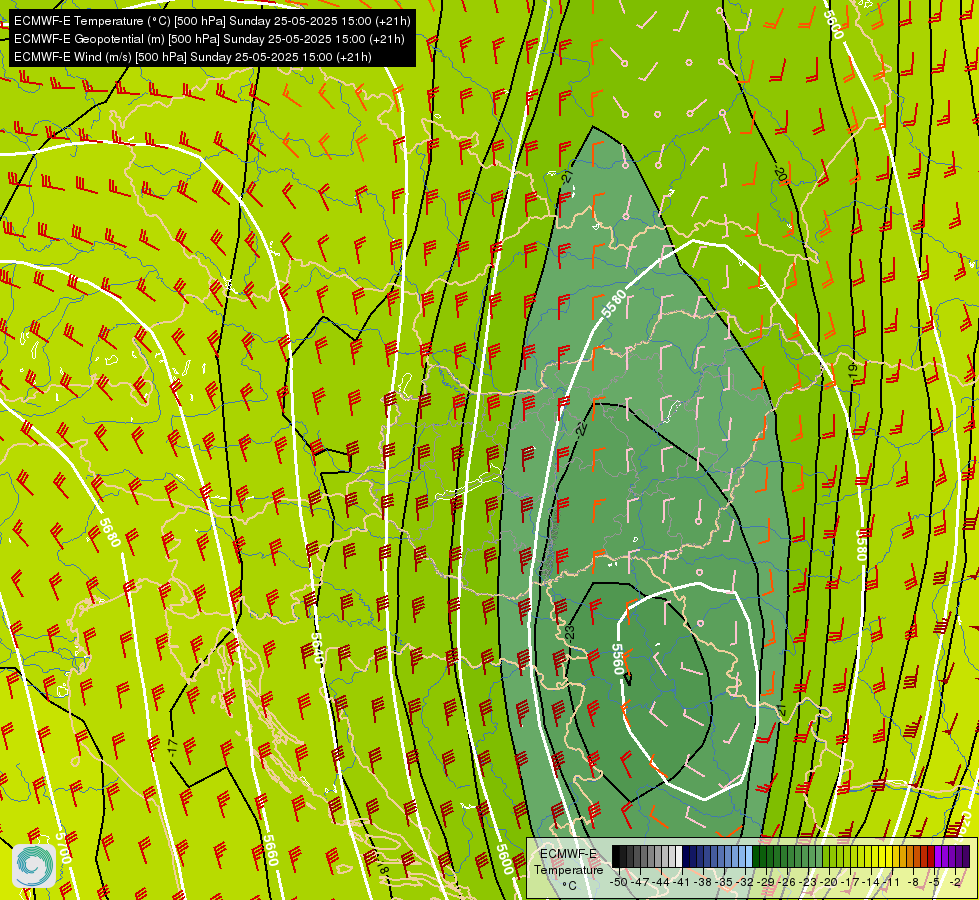Image resolution: width=979 pixels, height=900 pixels.
Task: Pick the light blue swatch just before -32
Action: [x=749, y=856]
